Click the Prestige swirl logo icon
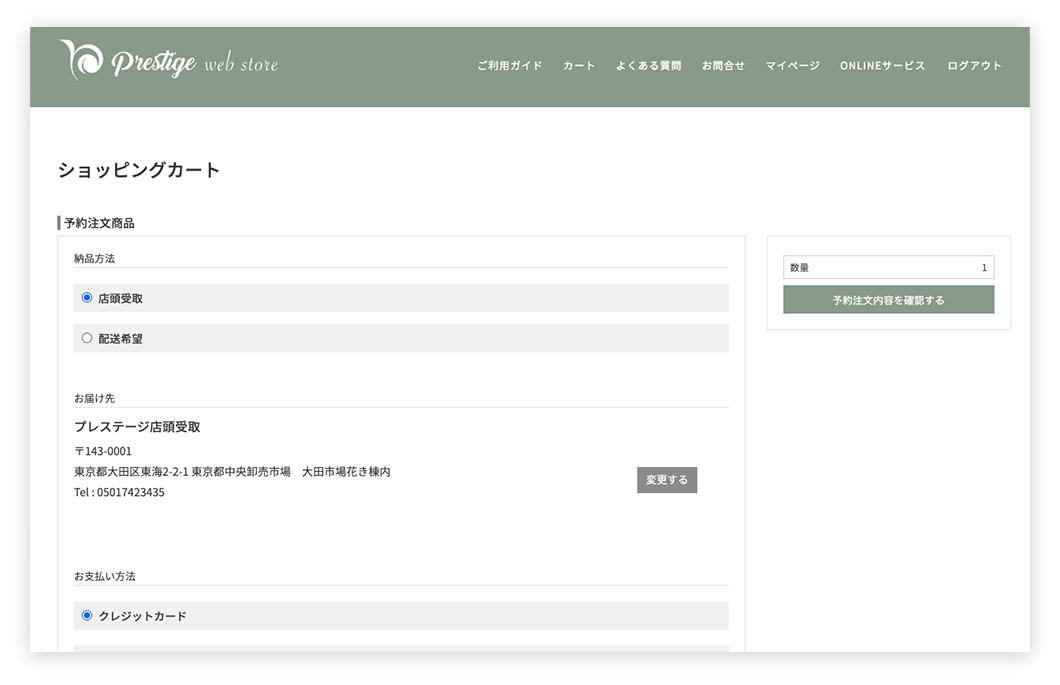Viewport: 1060px width, 685px height. coord(81,60)
